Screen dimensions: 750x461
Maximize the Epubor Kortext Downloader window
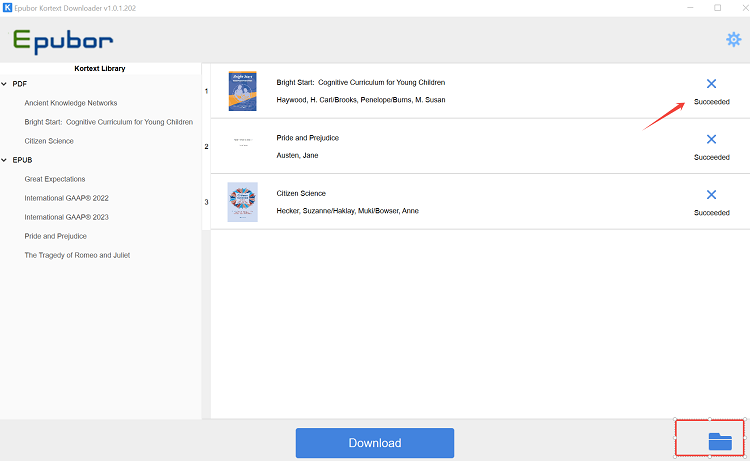tap(717, 8)
